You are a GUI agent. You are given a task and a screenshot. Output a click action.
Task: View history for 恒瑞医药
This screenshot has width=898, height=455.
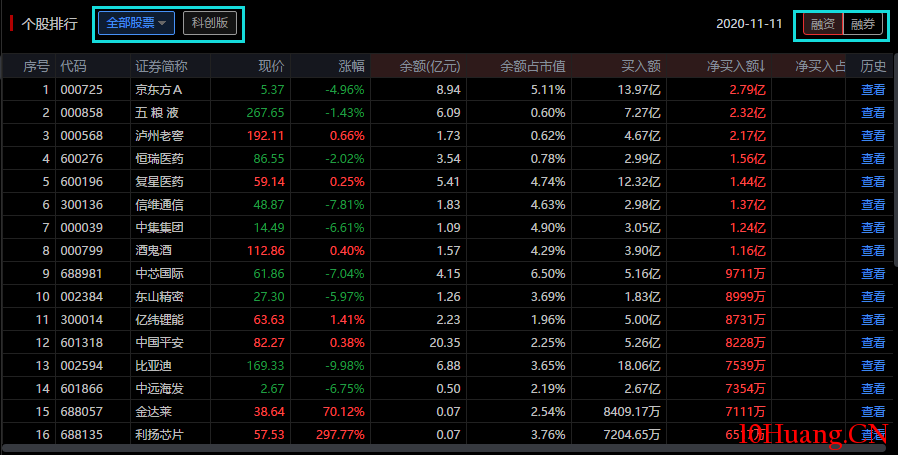tap(873, 159)
